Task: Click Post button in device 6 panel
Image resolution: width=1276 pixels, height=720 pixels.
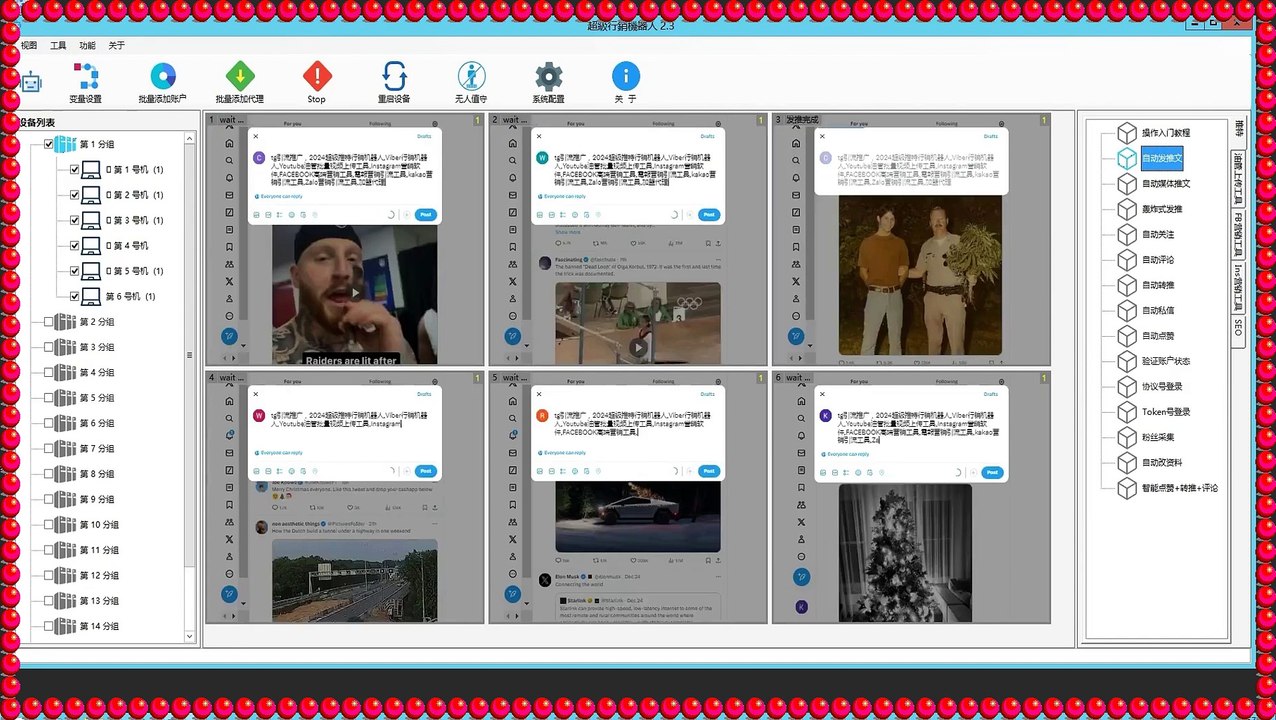Action: (x=992, y=472)
